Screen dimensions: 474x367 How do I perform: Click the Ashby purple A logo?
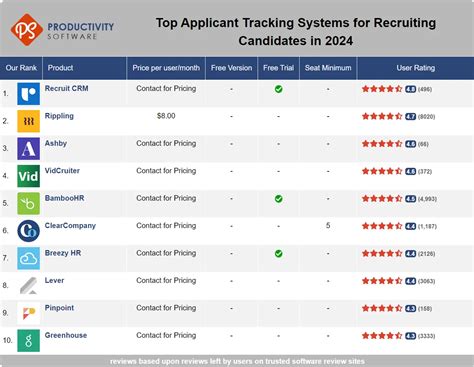point(29,149)
